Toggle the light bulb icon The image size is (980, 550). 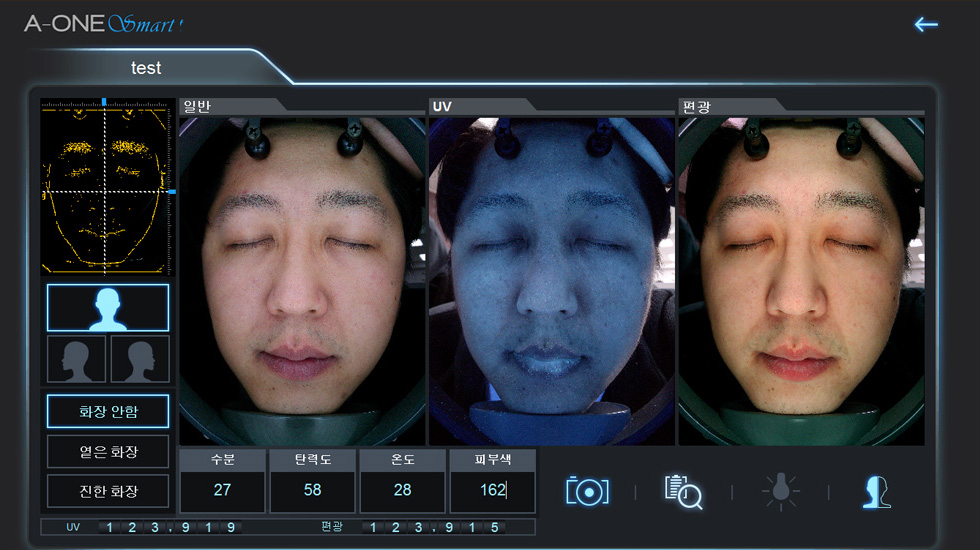click(x=780, y=491)
